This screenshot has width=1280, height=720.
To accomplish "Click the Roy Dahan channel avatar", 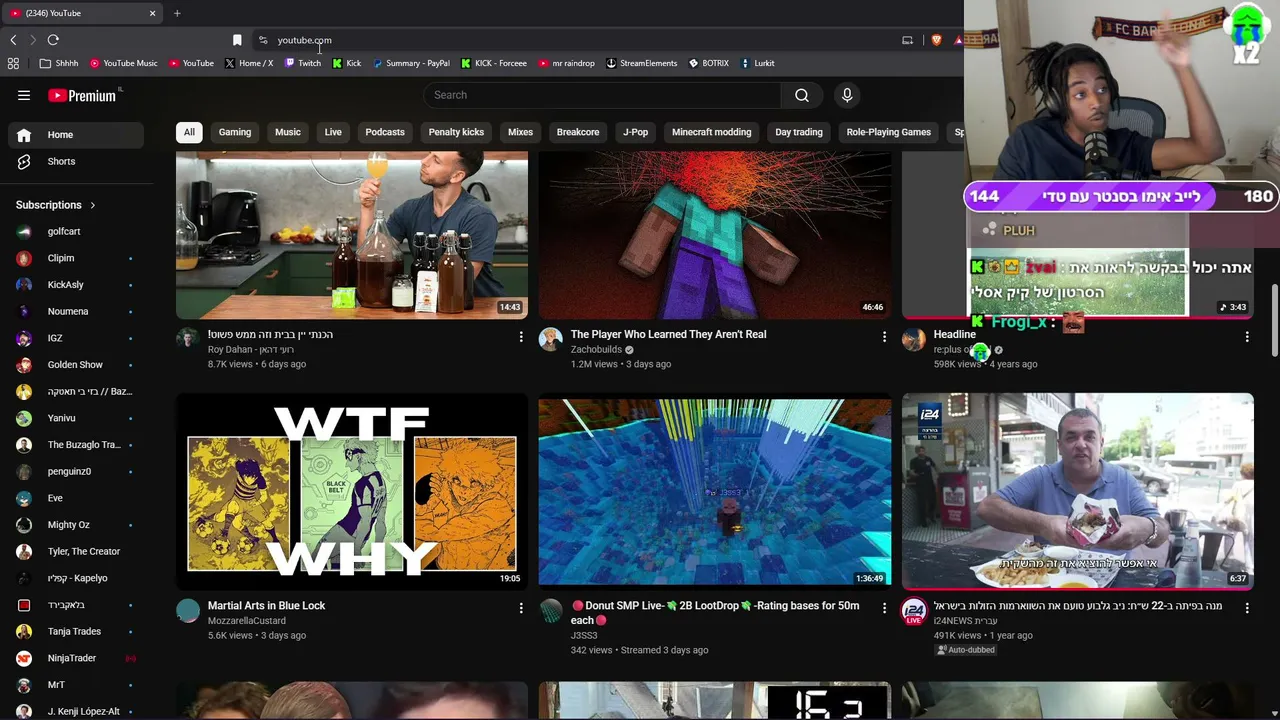I will [188, 340].
